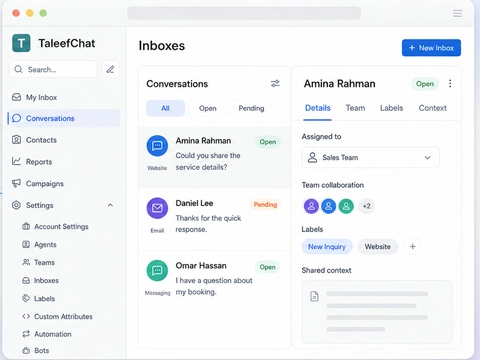Click the Conversations speech bubble icon
The image size is (480, 360).
coord(16,118)
